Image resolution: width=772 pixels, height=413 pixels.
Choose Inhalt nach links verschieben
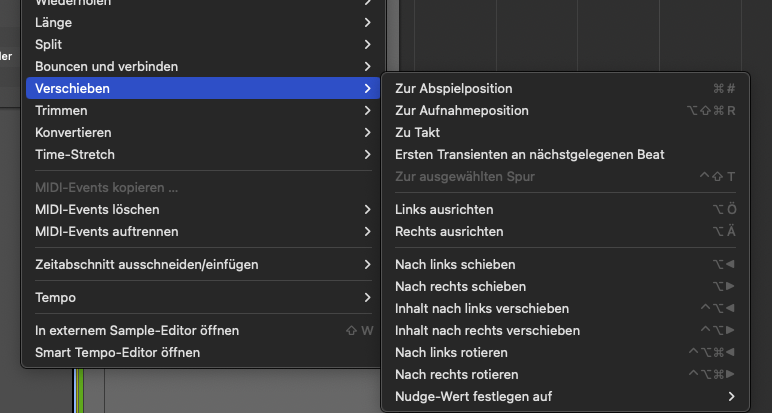click(565, 309)
